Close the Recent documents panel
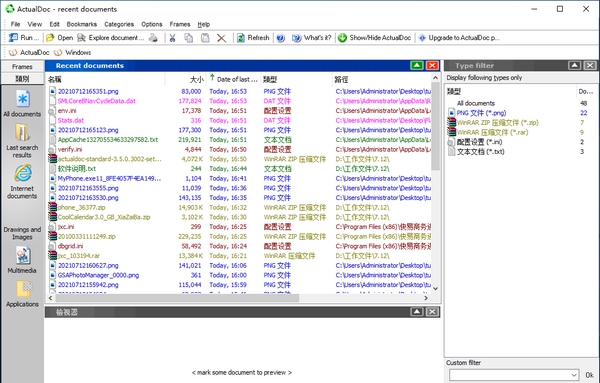The image size is (600, 383). click(x=432, y=65)
